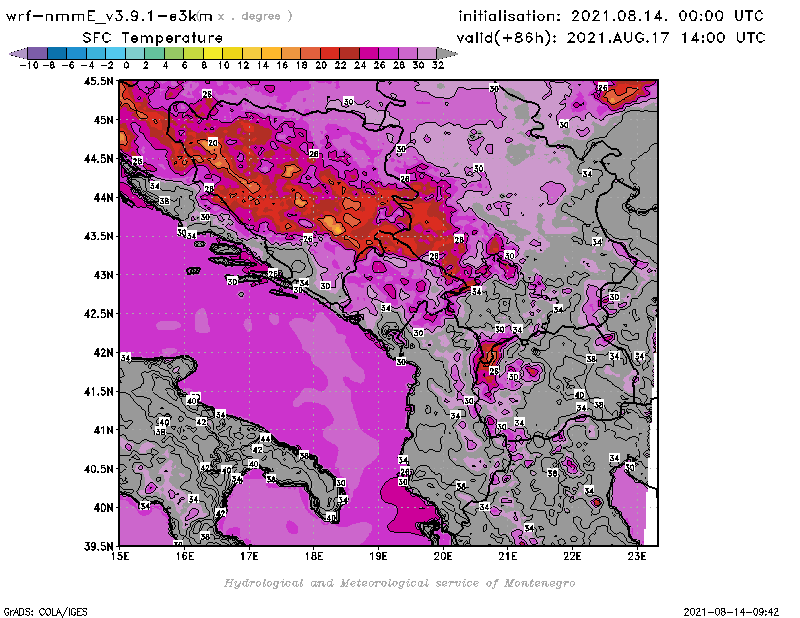Click the '40.5N' latitude axis label
The image size is (800, 618).
coord(99,468)
